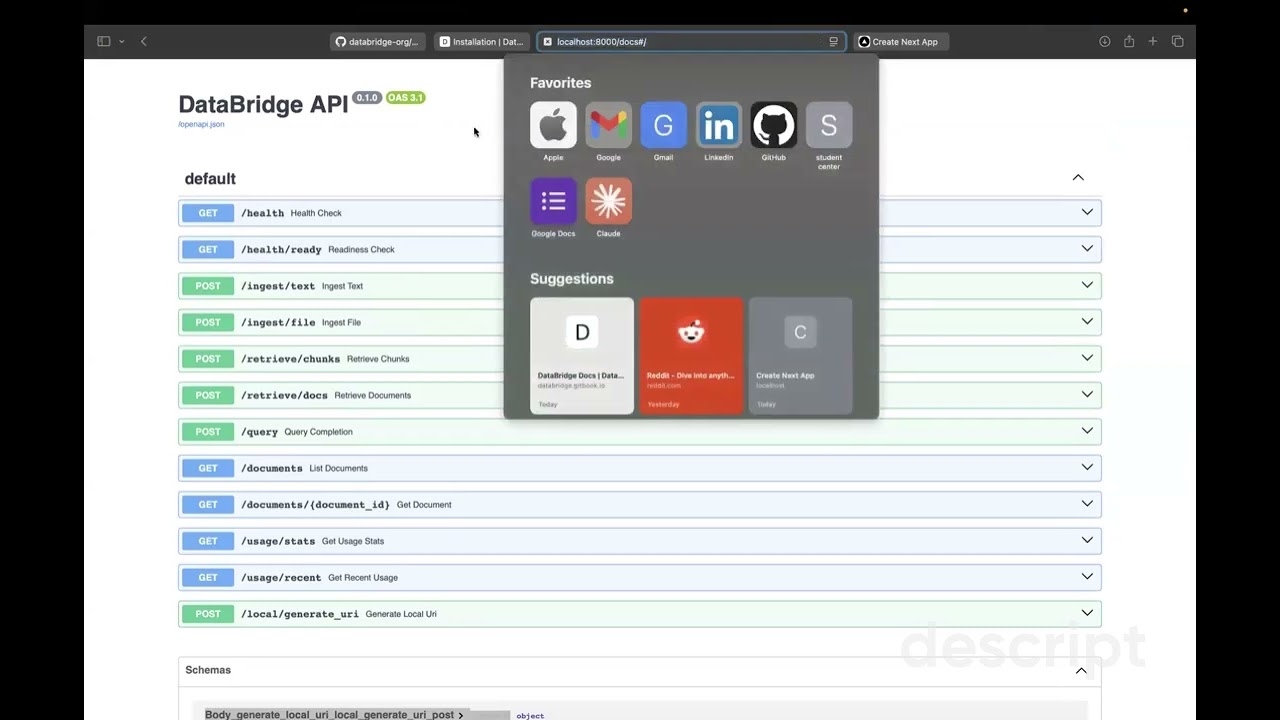1280x720 pixels.
Task: Click POST badge of /ingest/file row
Action: [x=208, y=322]
